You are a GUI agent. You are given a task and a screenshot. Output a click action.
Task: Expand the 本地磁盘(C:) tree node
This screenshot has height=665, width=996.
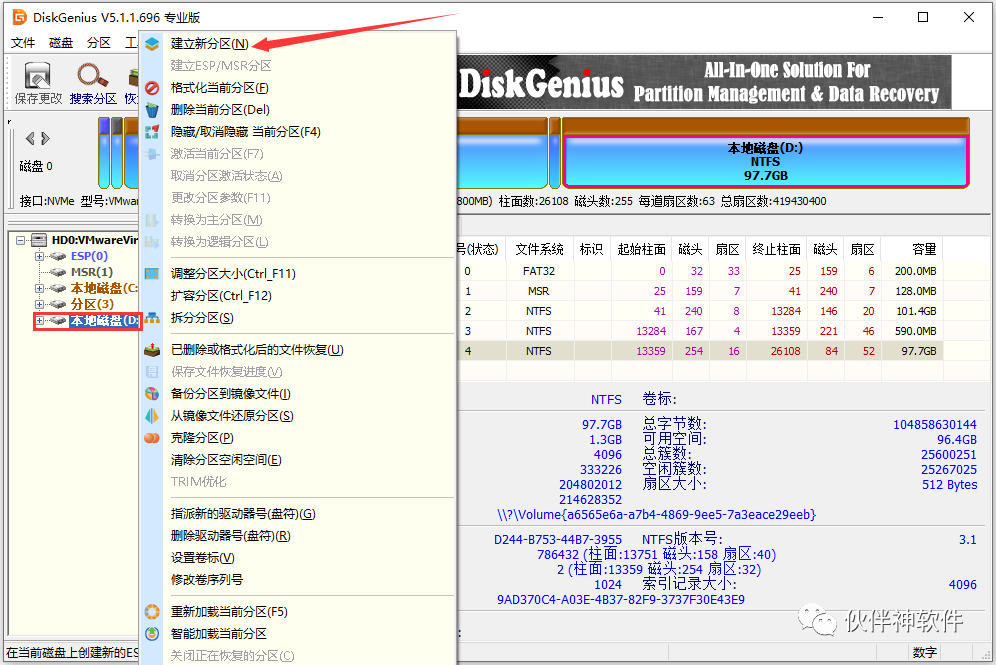[x=39, y=287]
